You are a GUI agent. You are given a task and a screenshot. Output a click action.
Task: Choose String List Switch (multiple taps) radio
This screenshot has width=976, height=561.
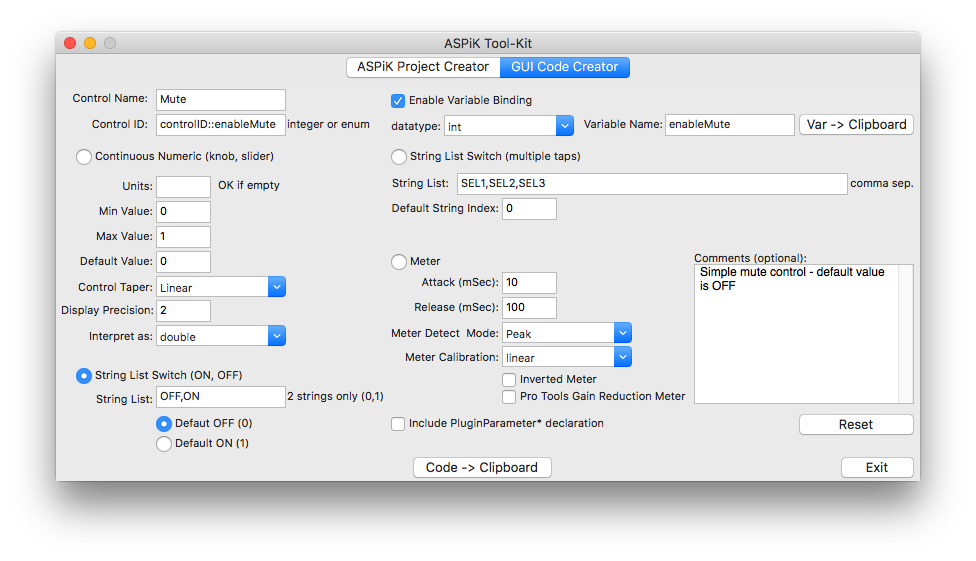[399, 157]
